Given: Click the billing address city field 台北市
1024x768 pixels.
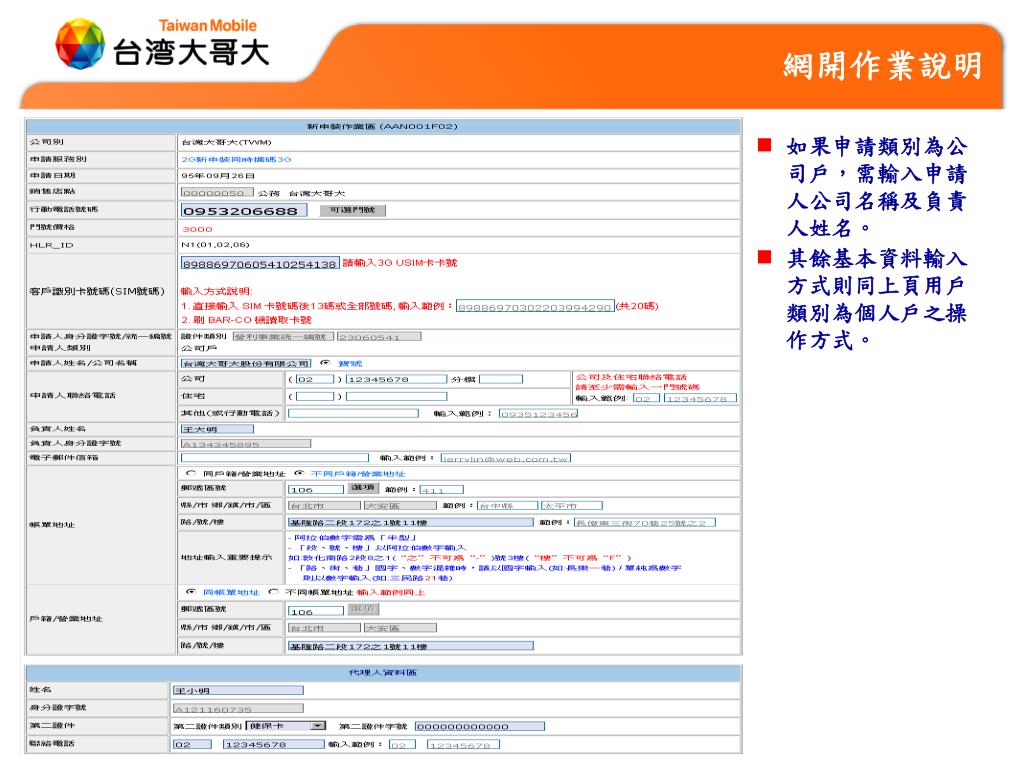Looking at the screenshot, I should coord(324,505).
